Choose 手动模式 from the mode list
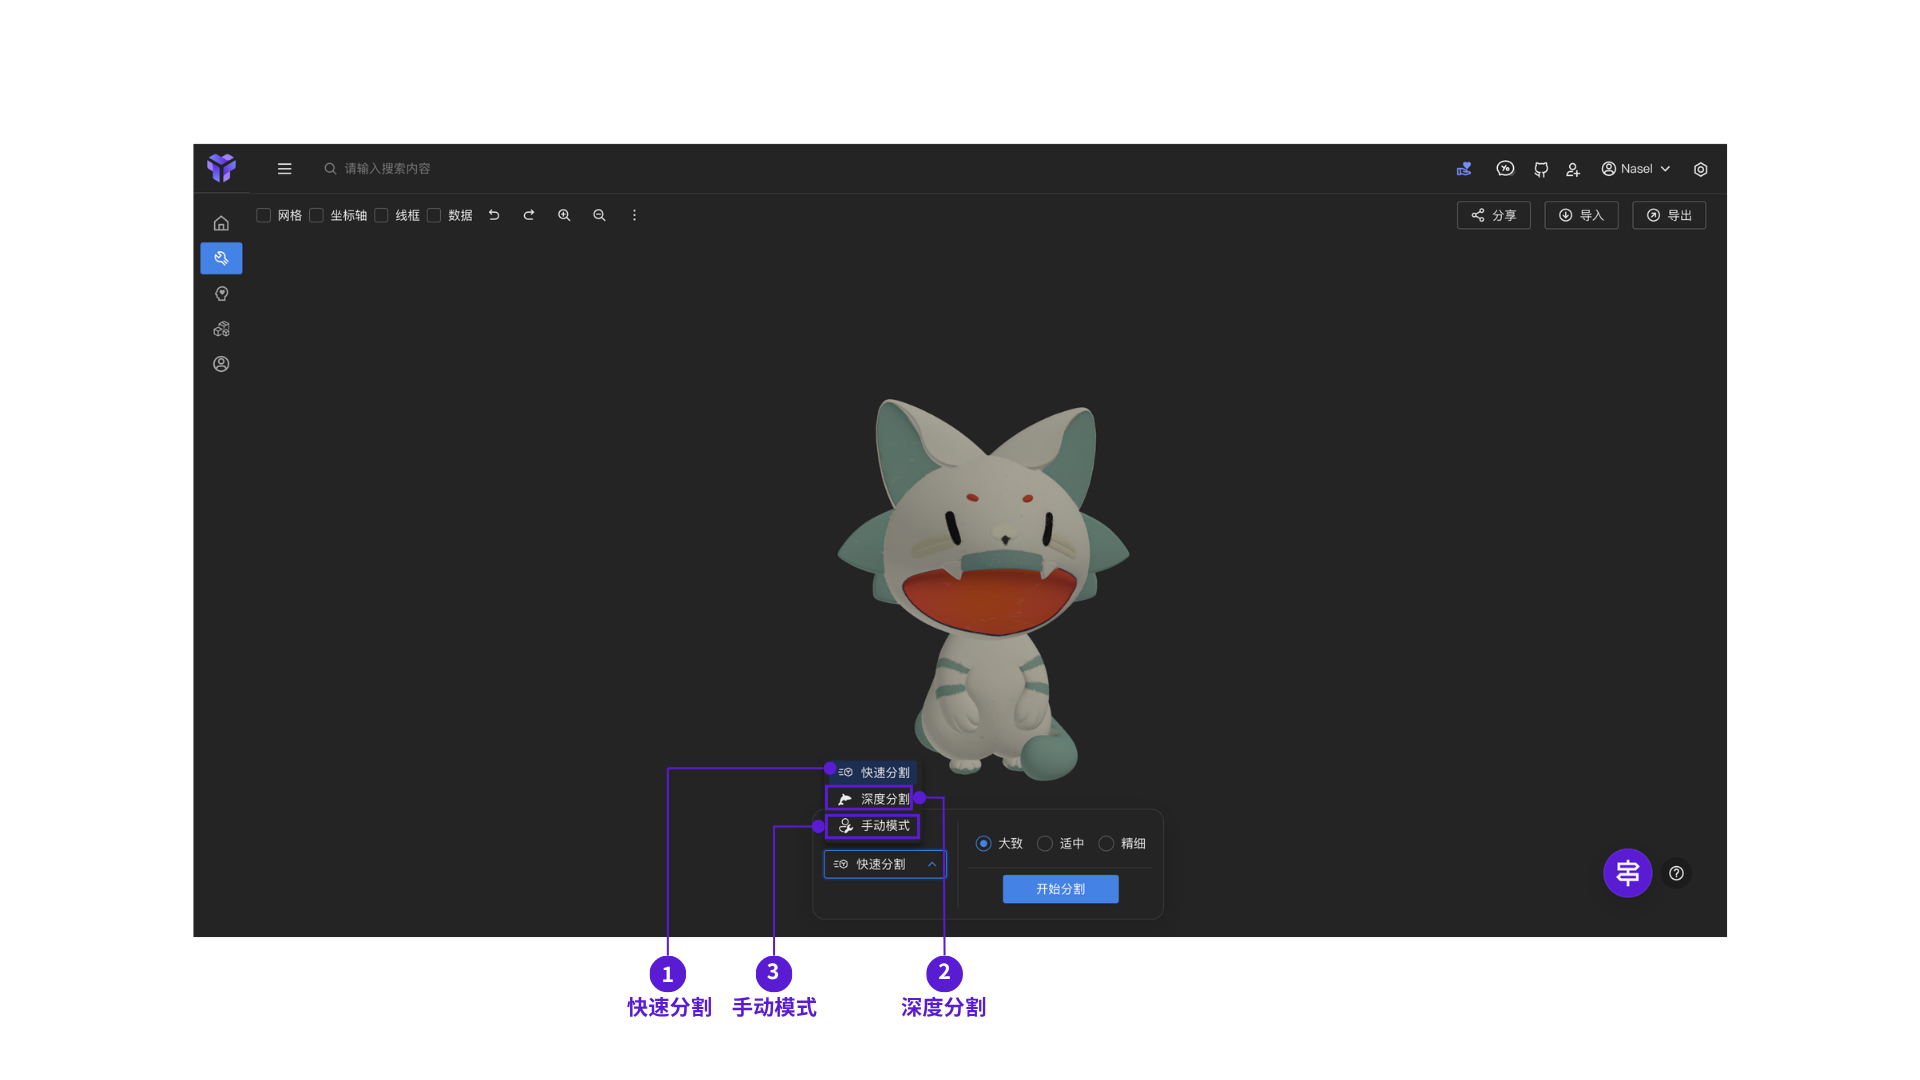Screen dimensions: 1920x1080 [873, 826]
